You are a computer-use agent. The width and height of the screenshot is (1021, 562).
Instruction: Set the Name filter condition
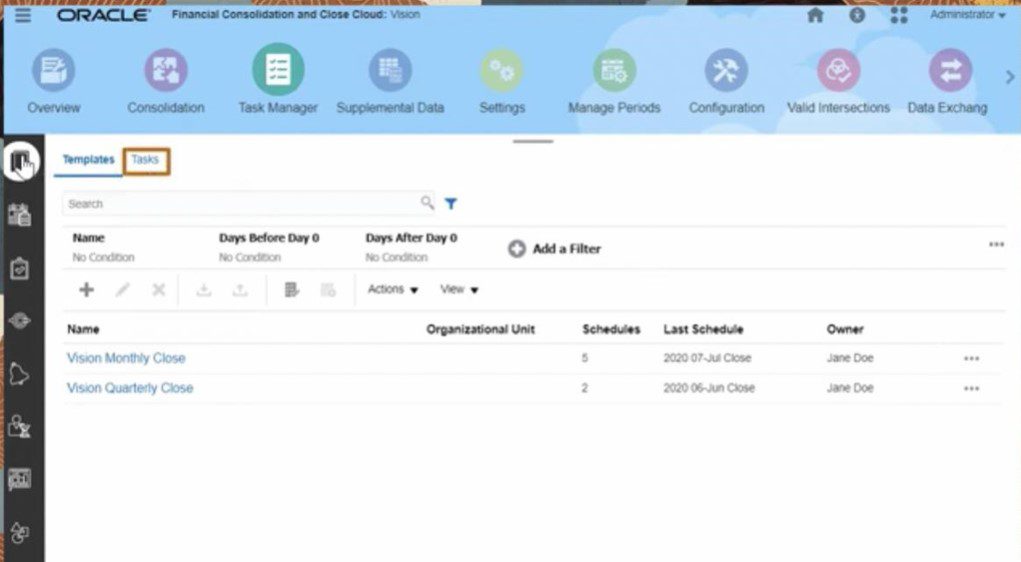[x=104, y=247]
